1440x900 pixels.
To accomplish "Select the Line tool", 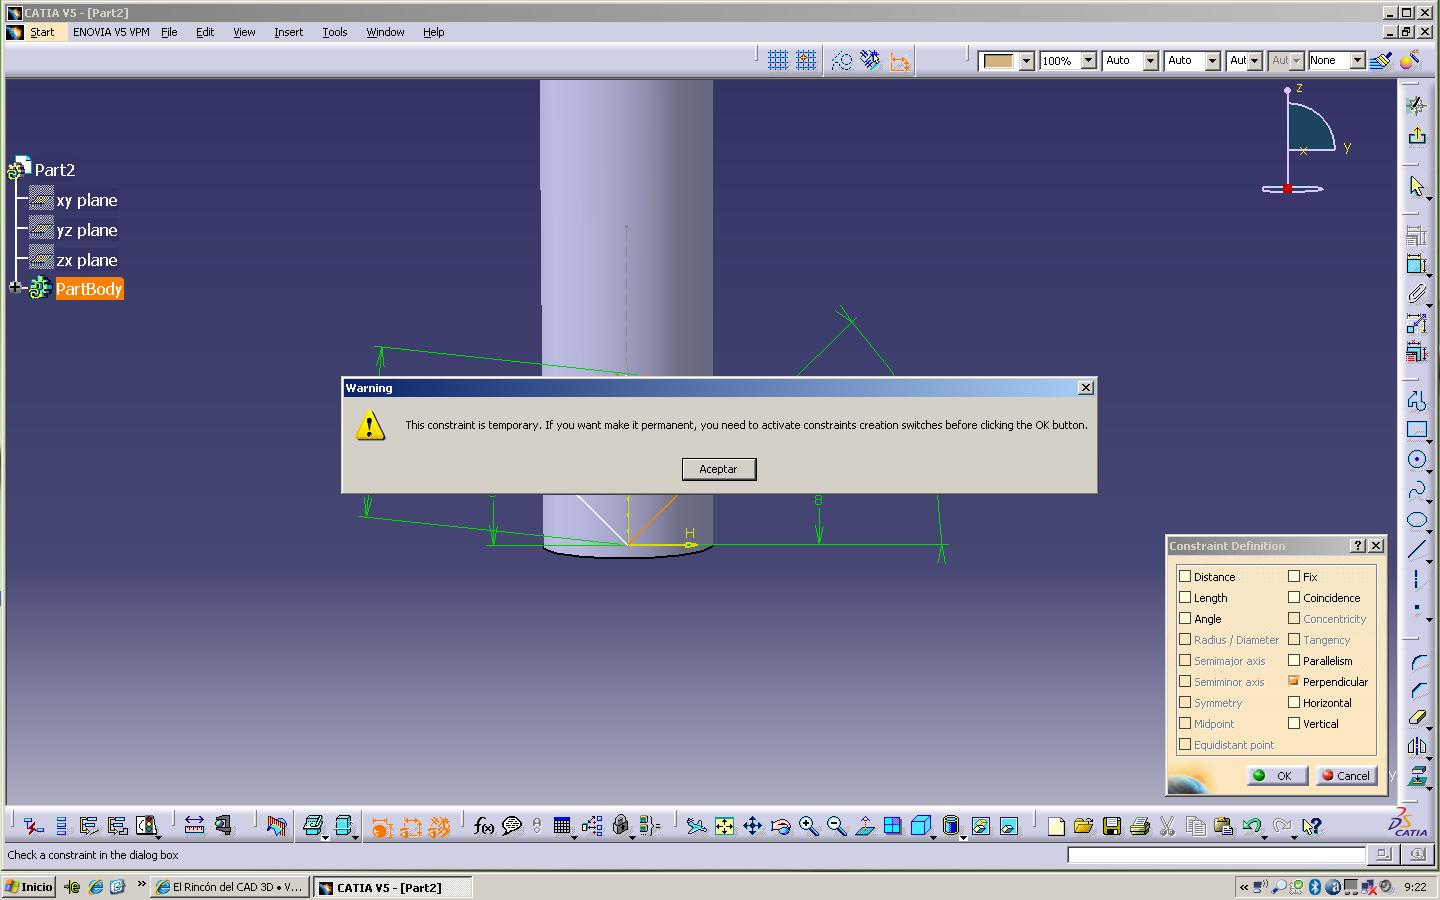I will pos(1416,549).
